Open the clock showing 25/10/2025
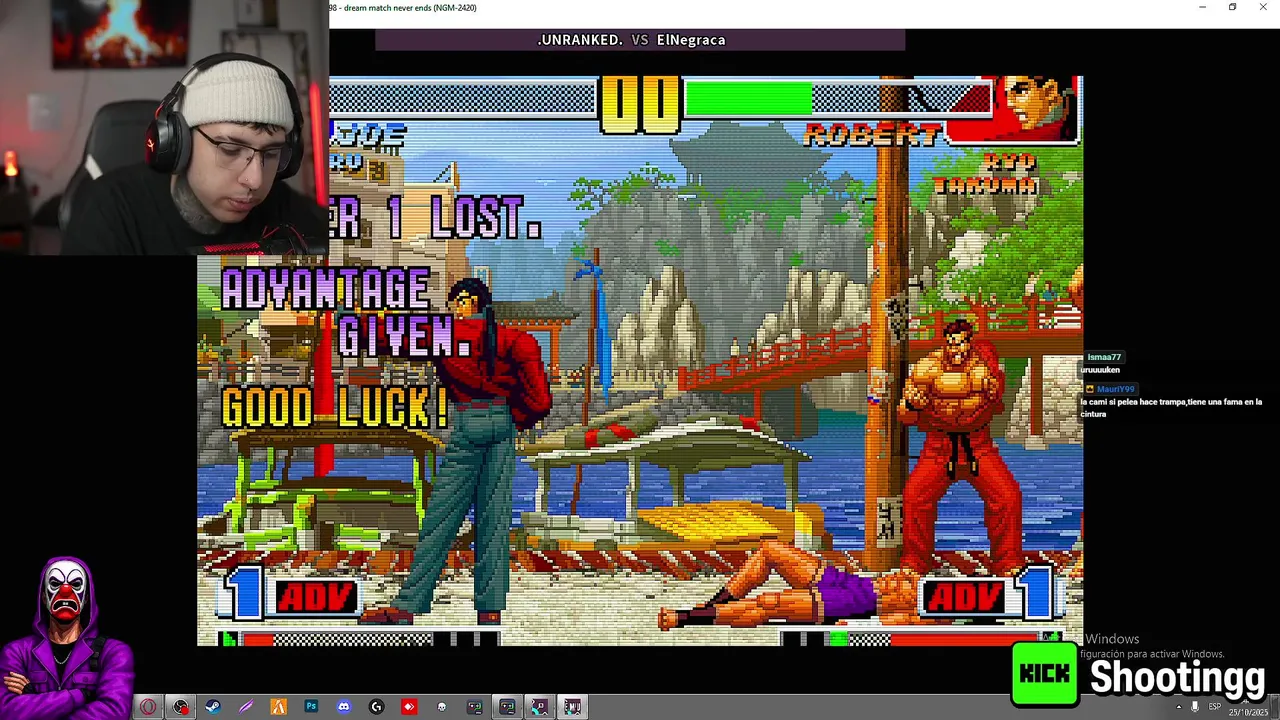 tap(1247, 711)
